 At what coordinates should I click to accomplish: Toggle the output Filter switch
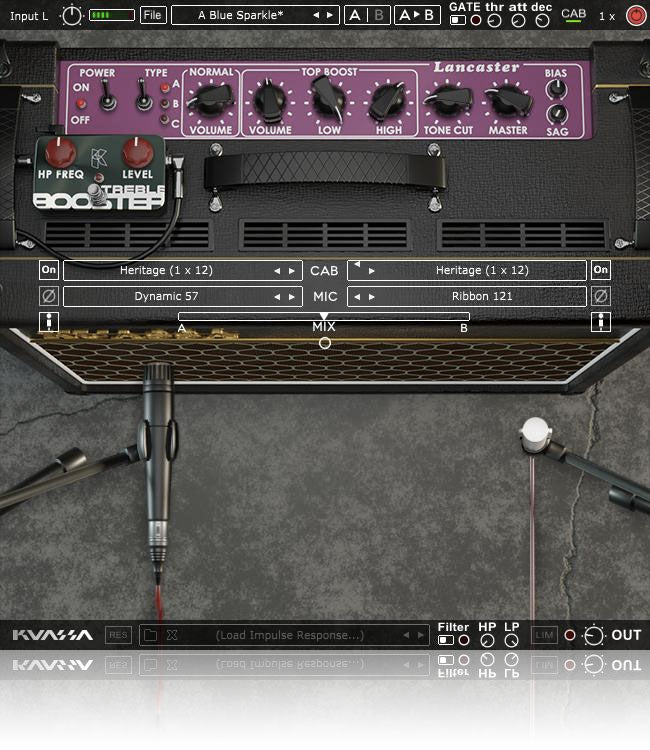[x=446, y=640]
